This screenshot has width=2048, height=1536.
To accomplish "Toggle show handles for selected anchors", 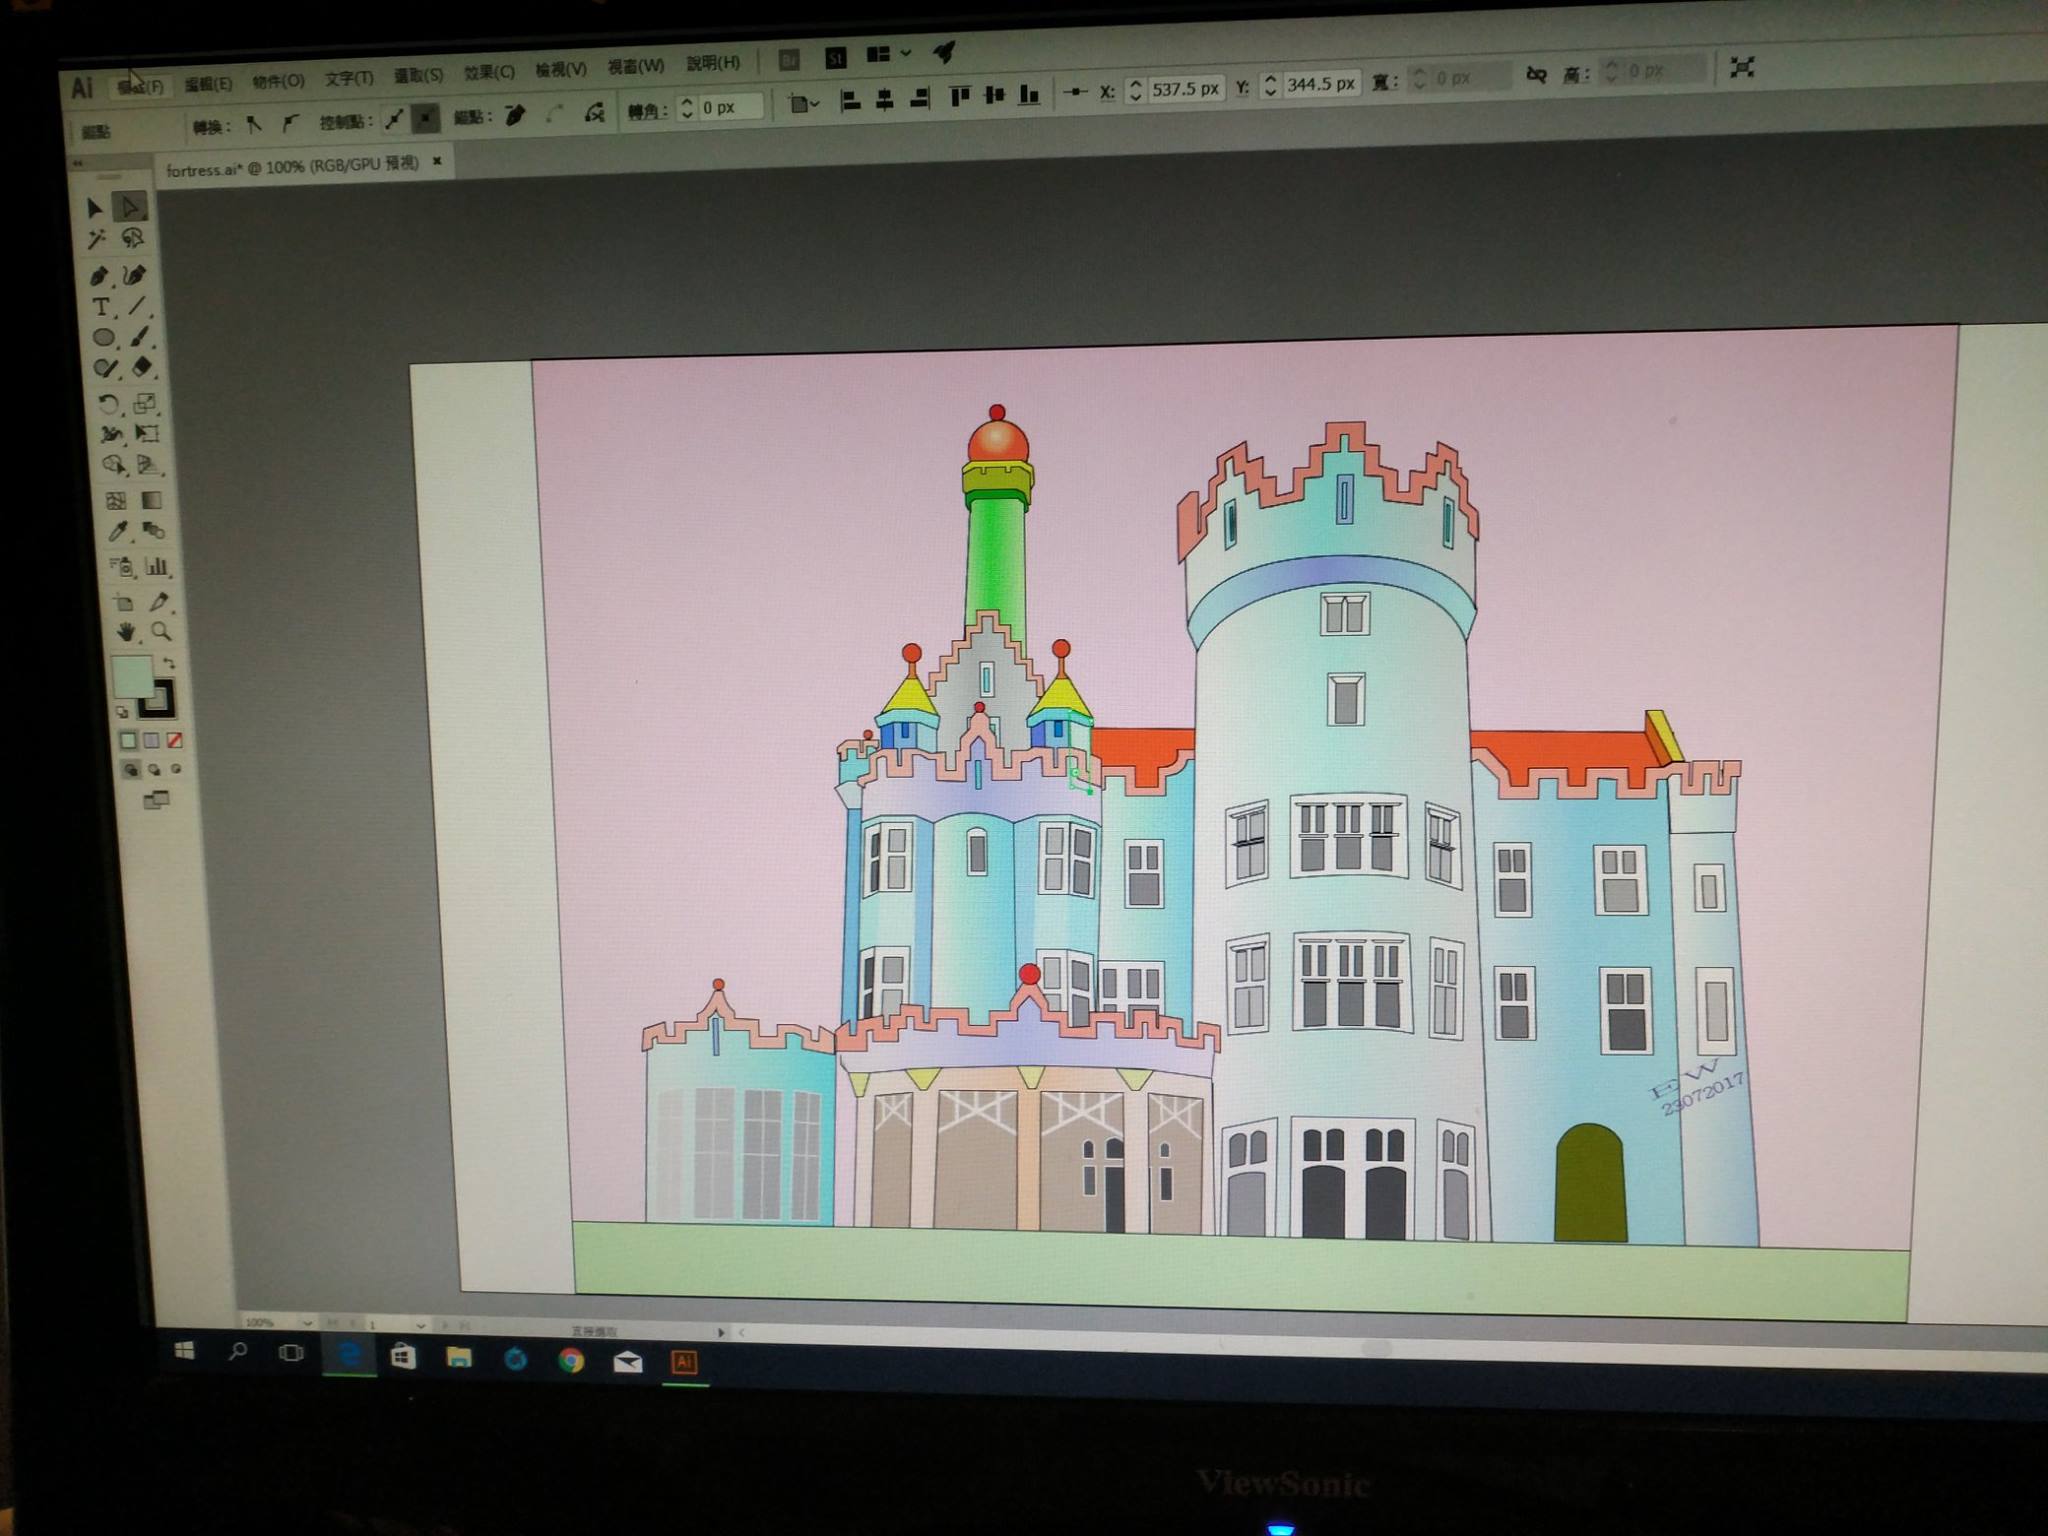I will click(x=394, y=120).
